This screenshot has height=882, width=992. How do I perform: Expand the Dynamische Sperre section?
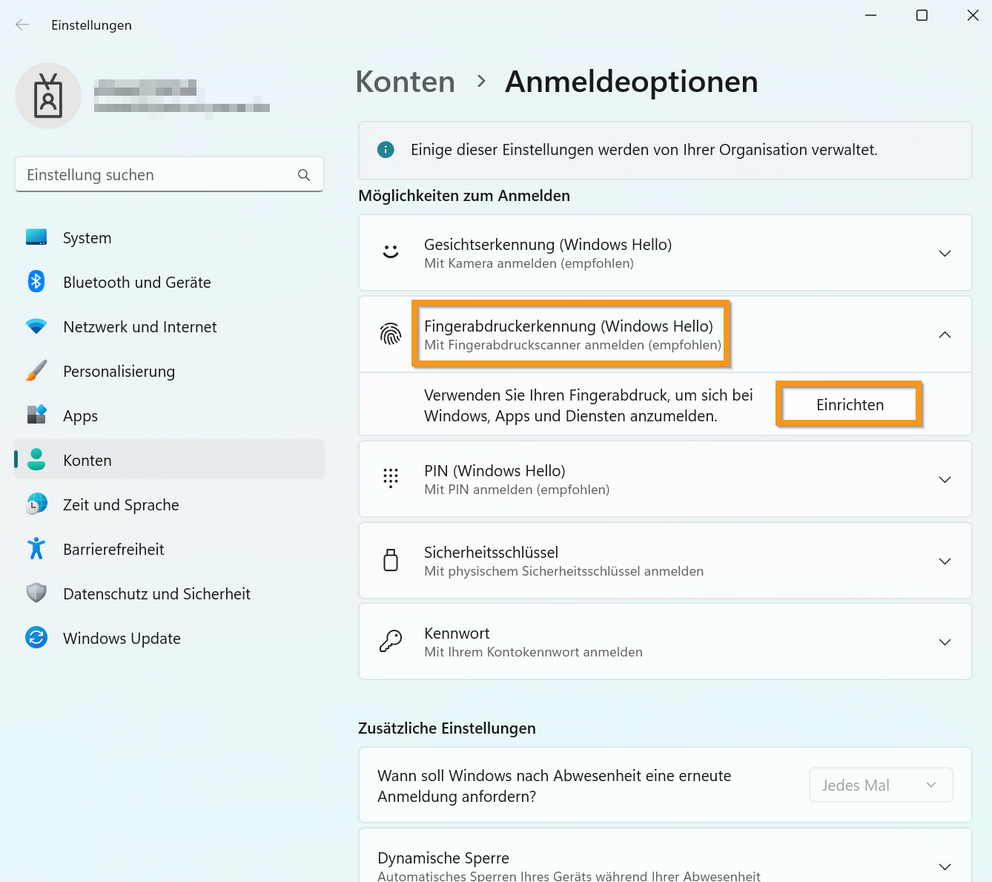(944, 866)
